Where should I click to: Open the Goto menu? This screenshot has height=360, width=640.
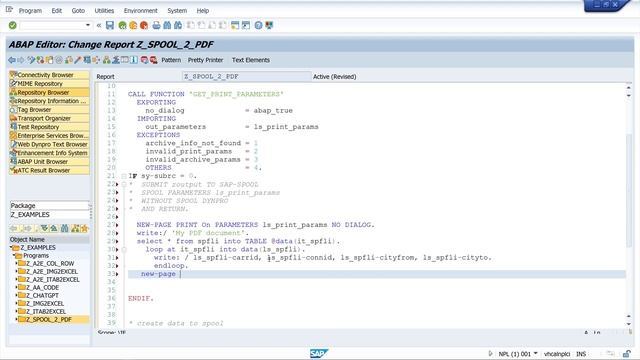pos(78,11)
